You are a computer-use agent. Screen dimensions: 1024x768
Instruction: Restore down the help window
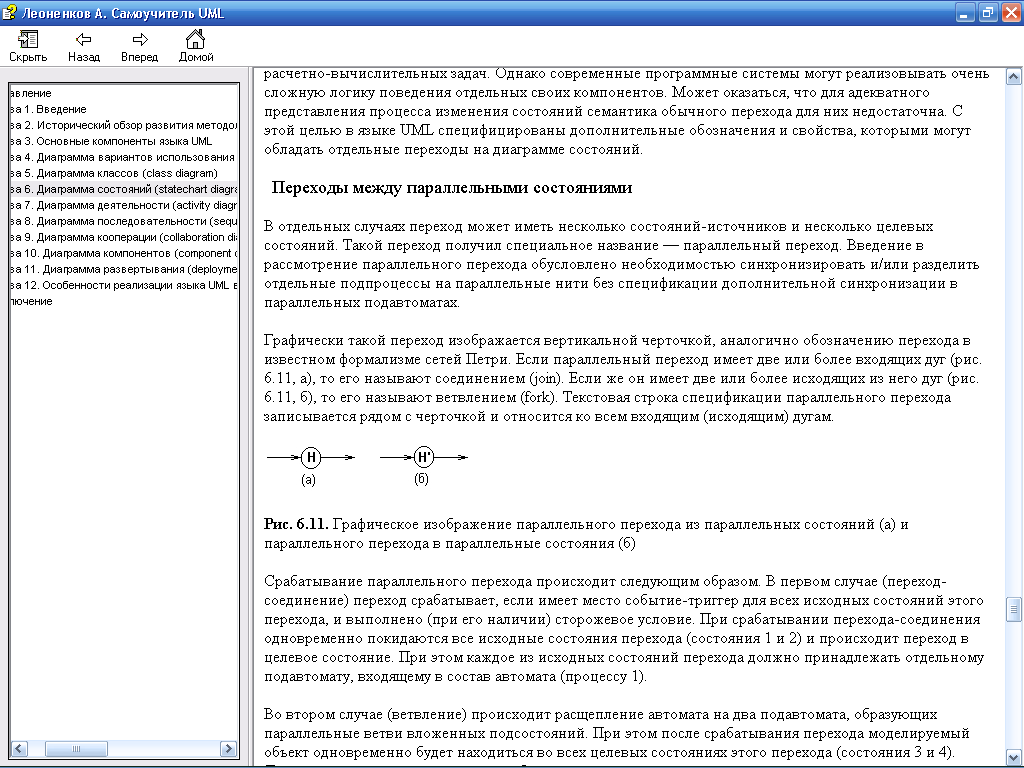[988, 12]
